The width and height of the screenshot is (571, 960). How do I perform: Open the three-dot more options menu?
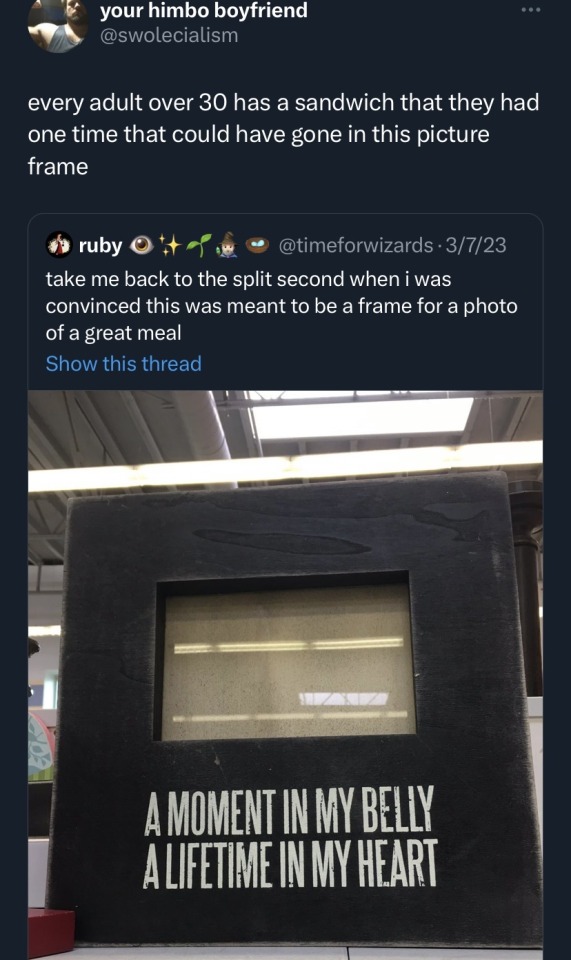click(531, 10)
